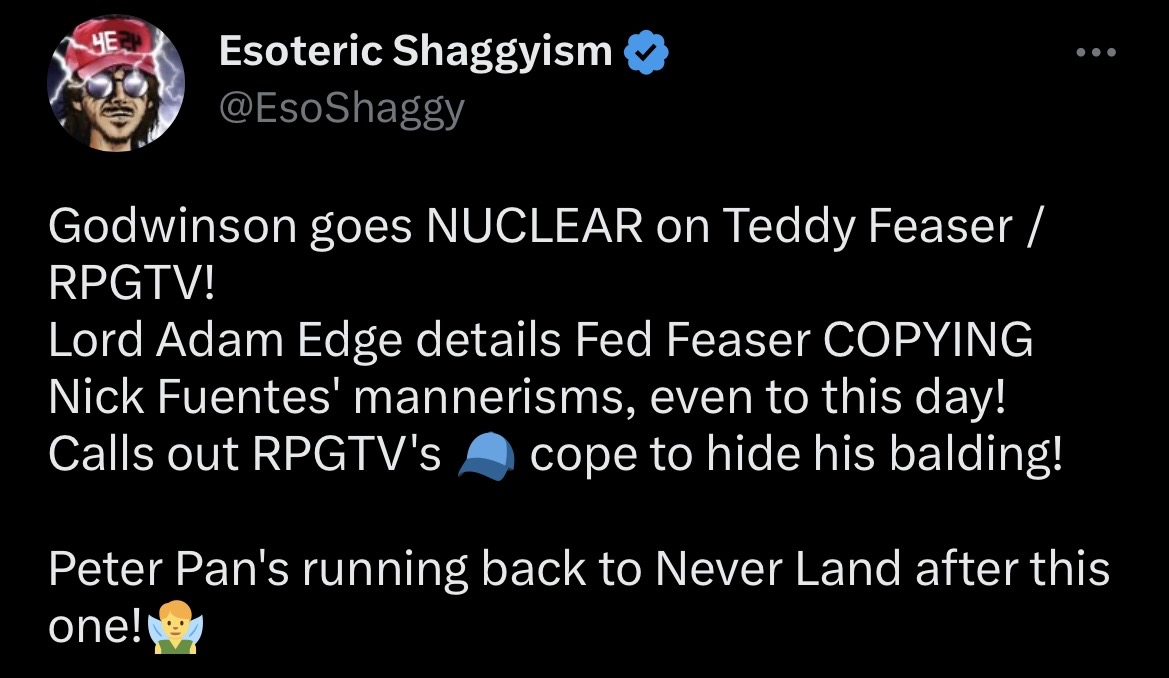Select the word NUCLEAR in the tweet

click(535, 225)
